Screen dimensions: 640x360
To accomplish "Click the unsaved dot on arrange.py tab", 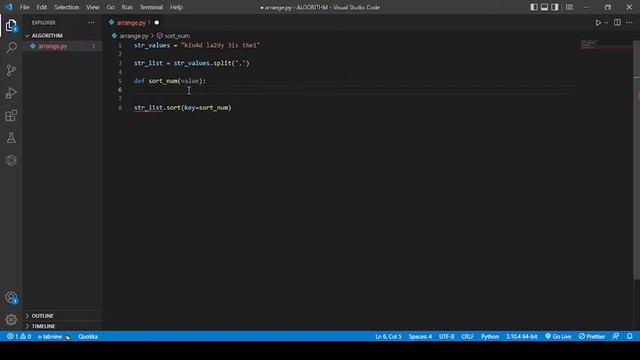I will click(x=157, y=23).
